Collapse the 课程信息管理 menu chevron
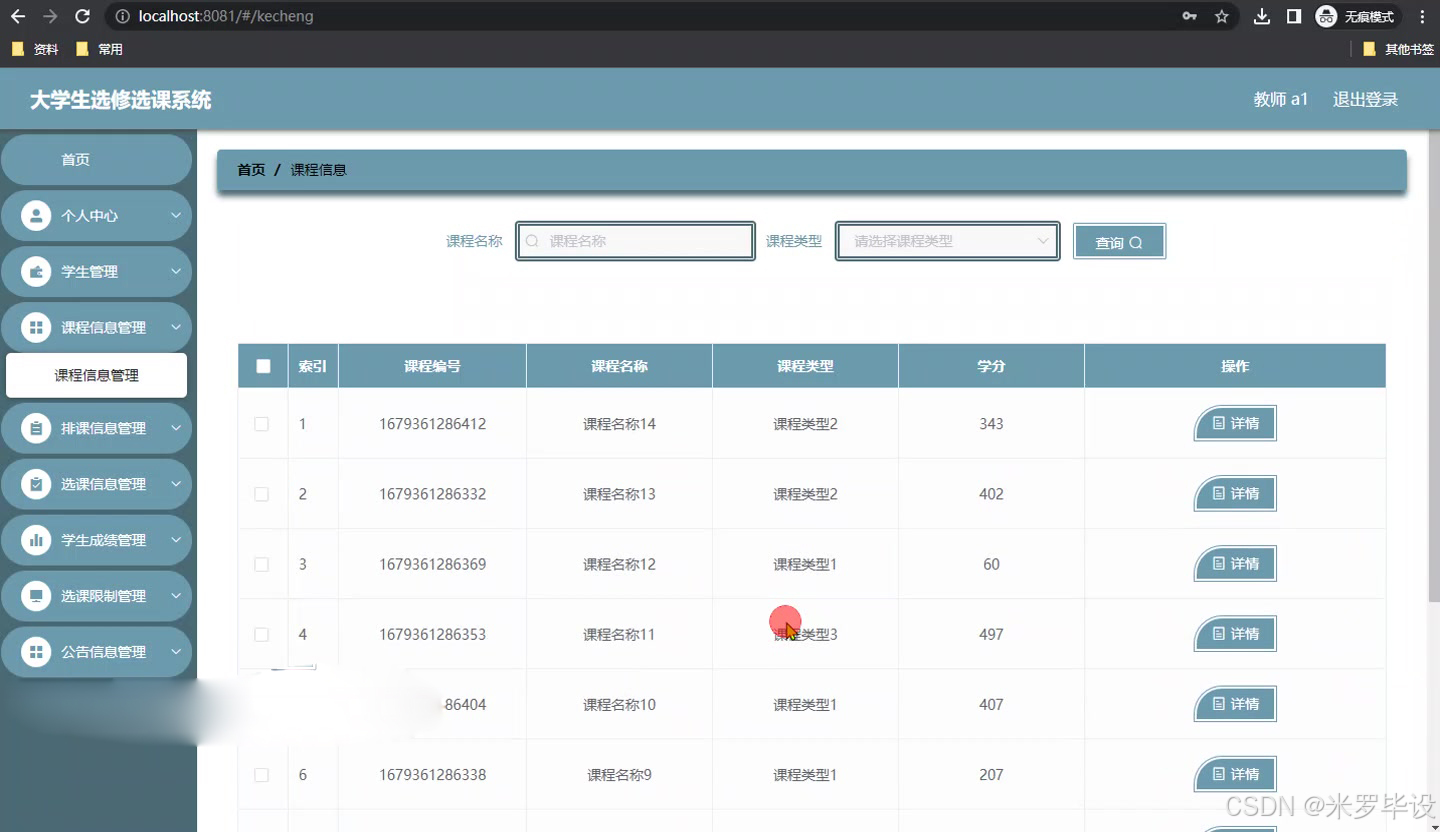Screen dimensions: 1440x832 point(176,327)
